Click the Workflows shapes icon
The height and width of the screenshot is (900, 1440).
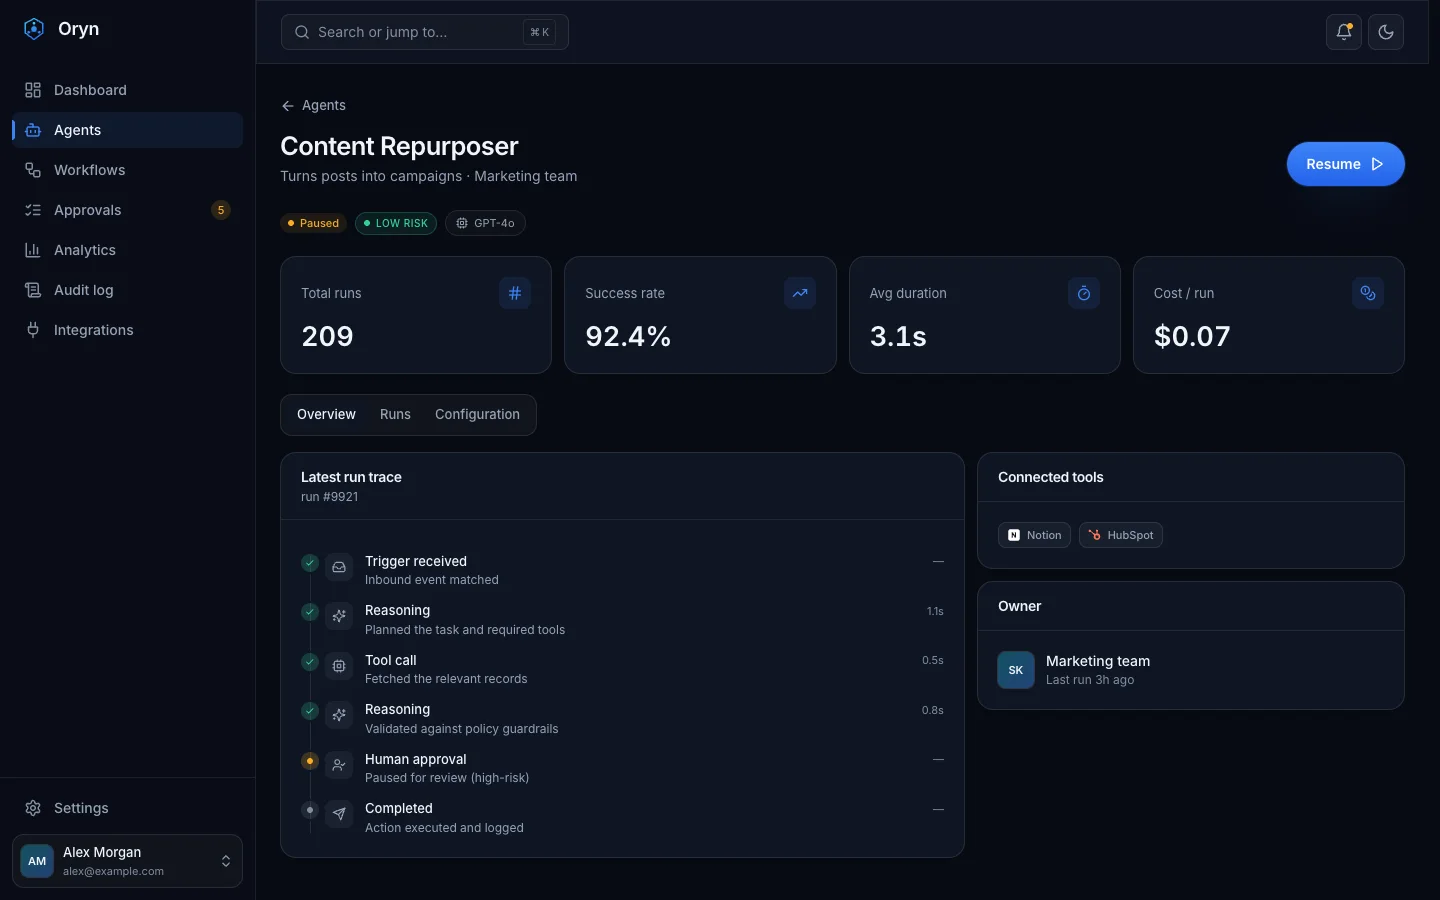(x=33, y=170)
